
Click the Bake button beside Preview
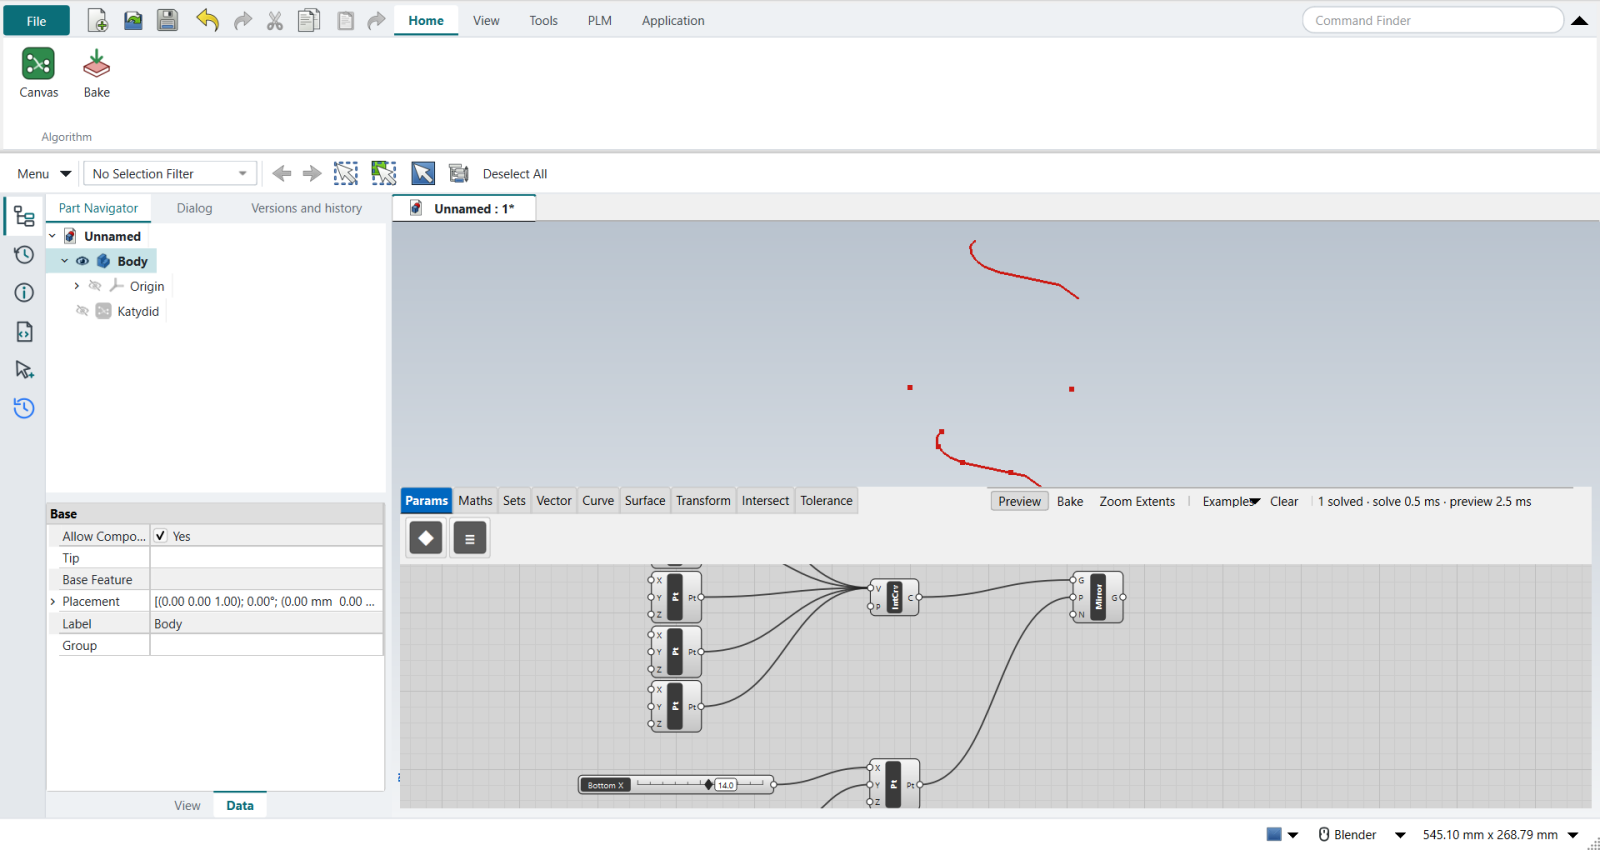[x=1070, y=501]
